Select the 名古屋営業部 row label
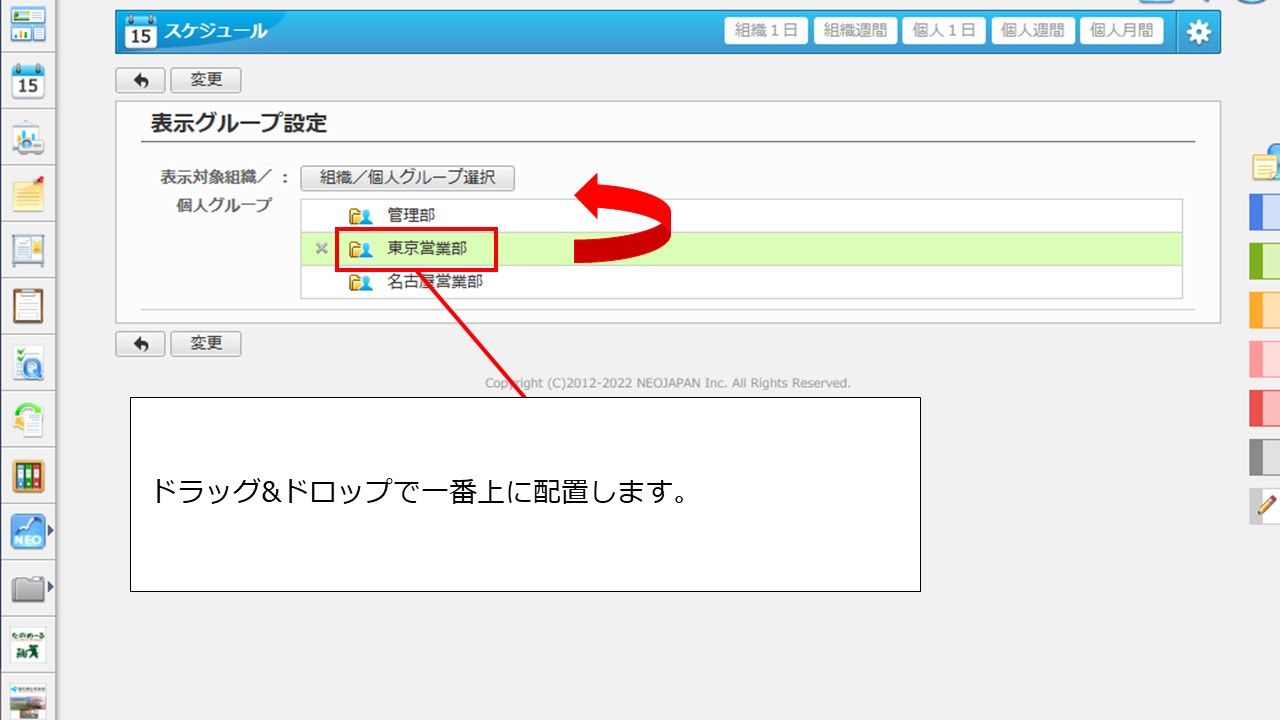The image size is (1280, 720). click(x=435, y=282)
